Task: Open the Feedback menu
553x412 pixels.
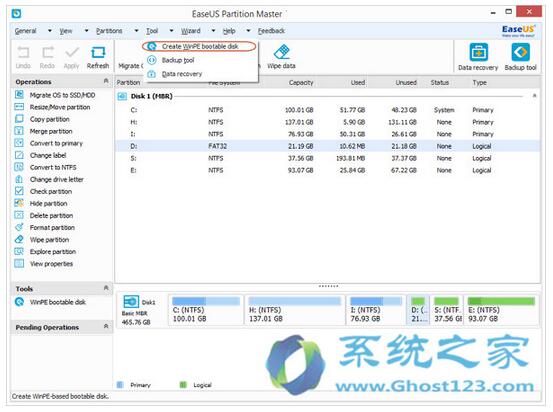Action: pos(271,31)
